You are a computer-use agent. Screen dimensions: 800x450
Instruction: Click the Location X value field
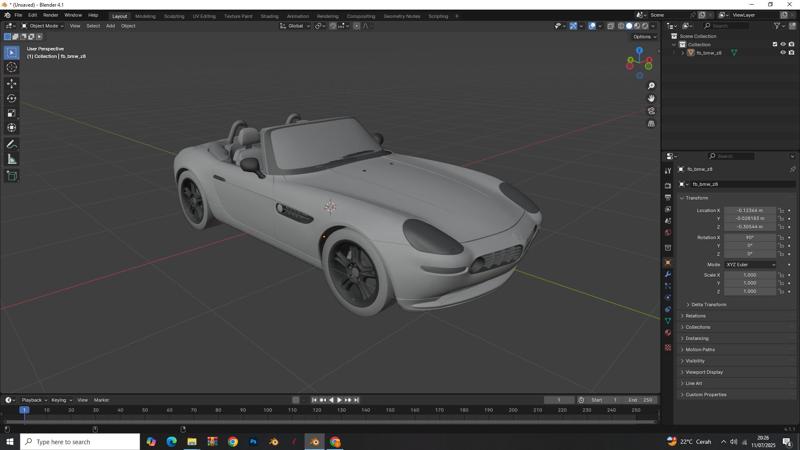click(750, 210)
